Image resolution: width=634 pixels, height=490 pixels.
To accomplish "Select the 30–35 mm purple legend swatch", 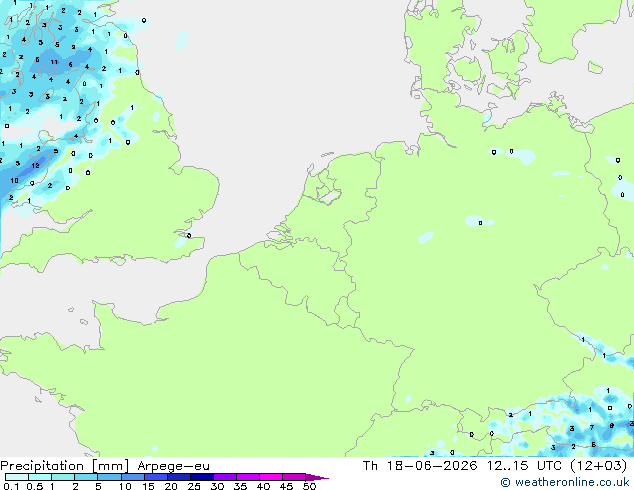I will [224, 477].
